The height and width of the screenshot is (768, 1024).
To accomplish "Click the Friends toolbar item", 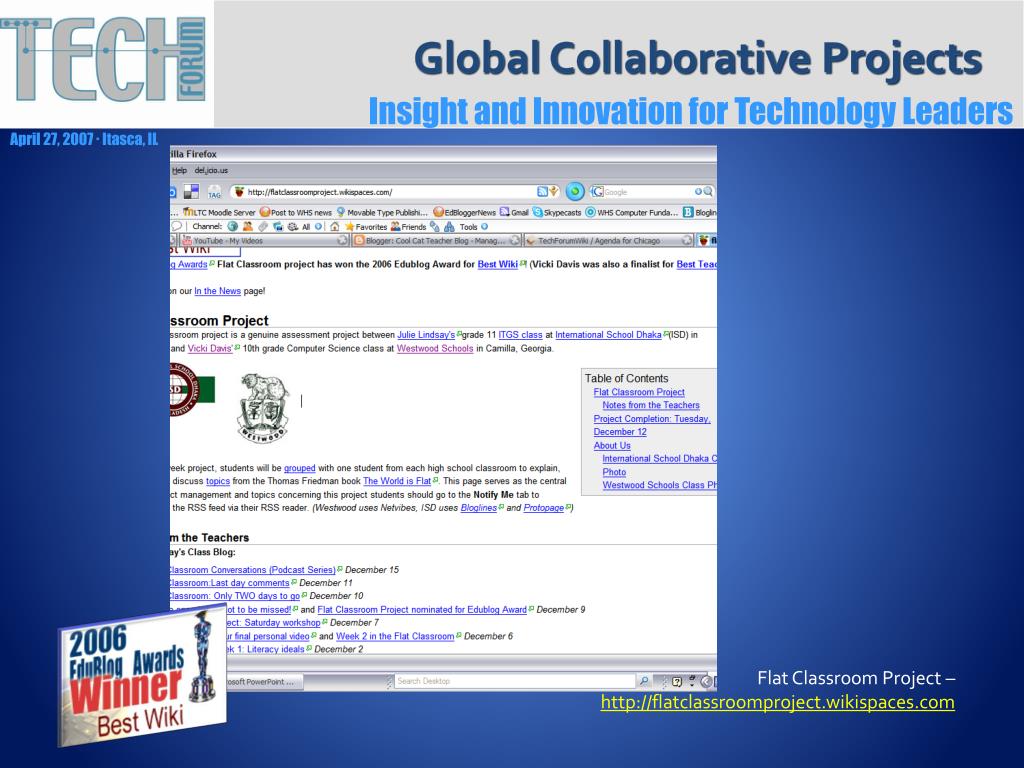I will click(x=408, y=227).
